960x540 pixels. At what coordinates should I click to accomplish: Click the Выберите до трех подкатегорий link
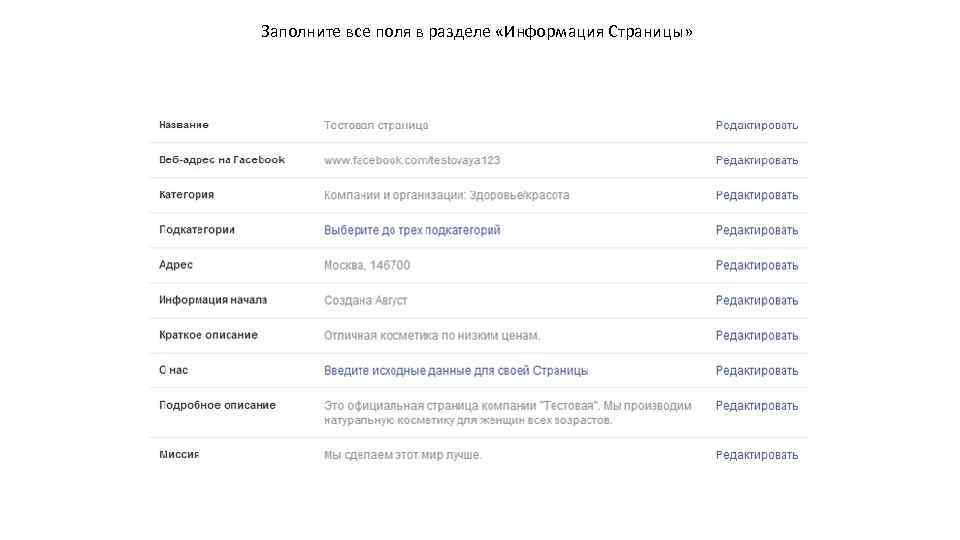[412, 230]
